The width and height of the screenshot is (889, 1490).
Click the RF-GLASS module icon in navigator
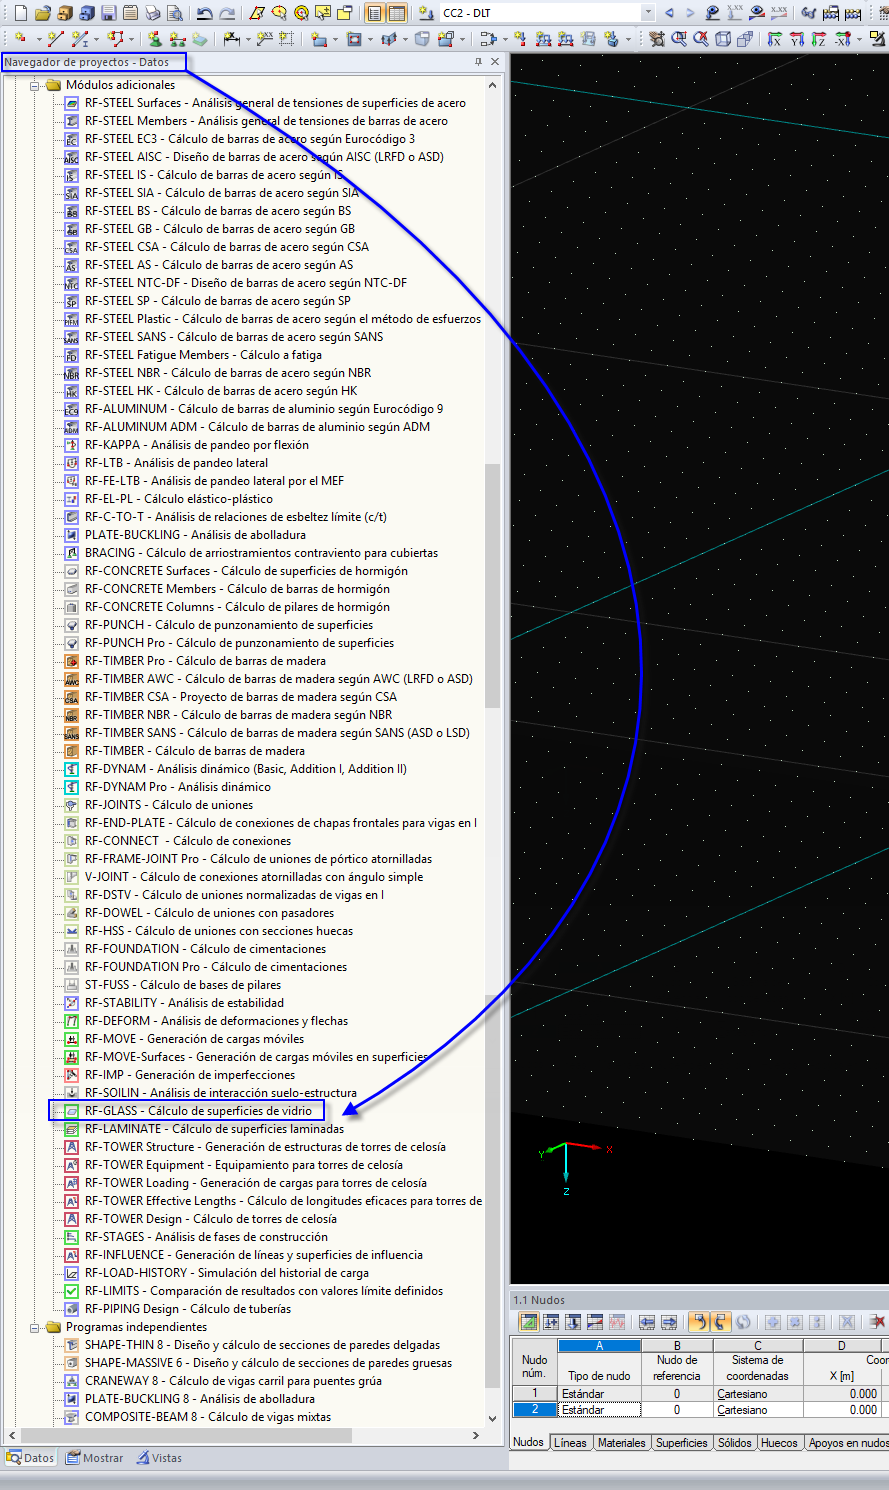point(71,1111)
